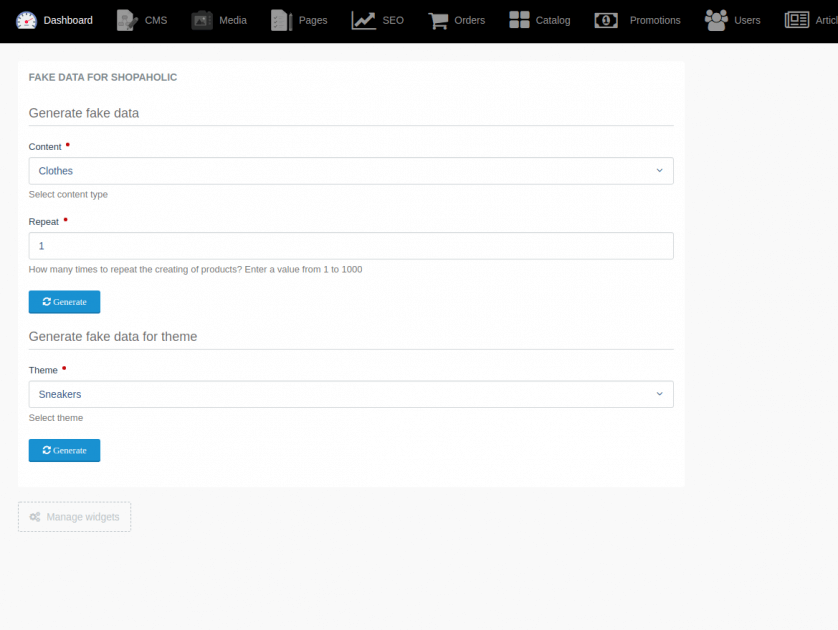Screen dimensions: 838x630
Task: Open the Dashboard menu label
Action: 68,20
